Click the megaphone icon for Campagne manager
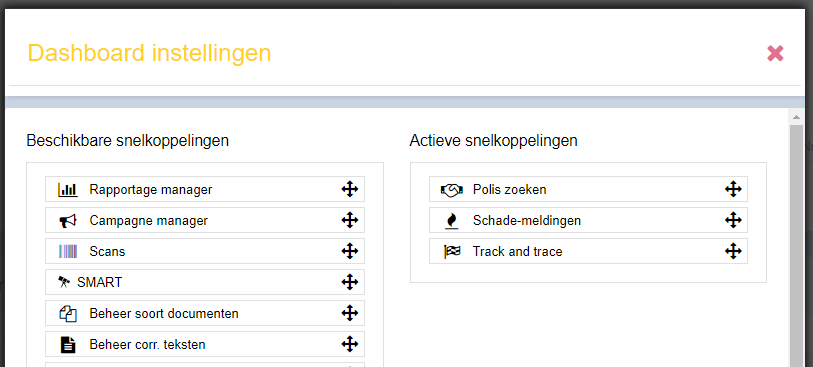This screenshot has height=367, width=813. click(68, 221)
